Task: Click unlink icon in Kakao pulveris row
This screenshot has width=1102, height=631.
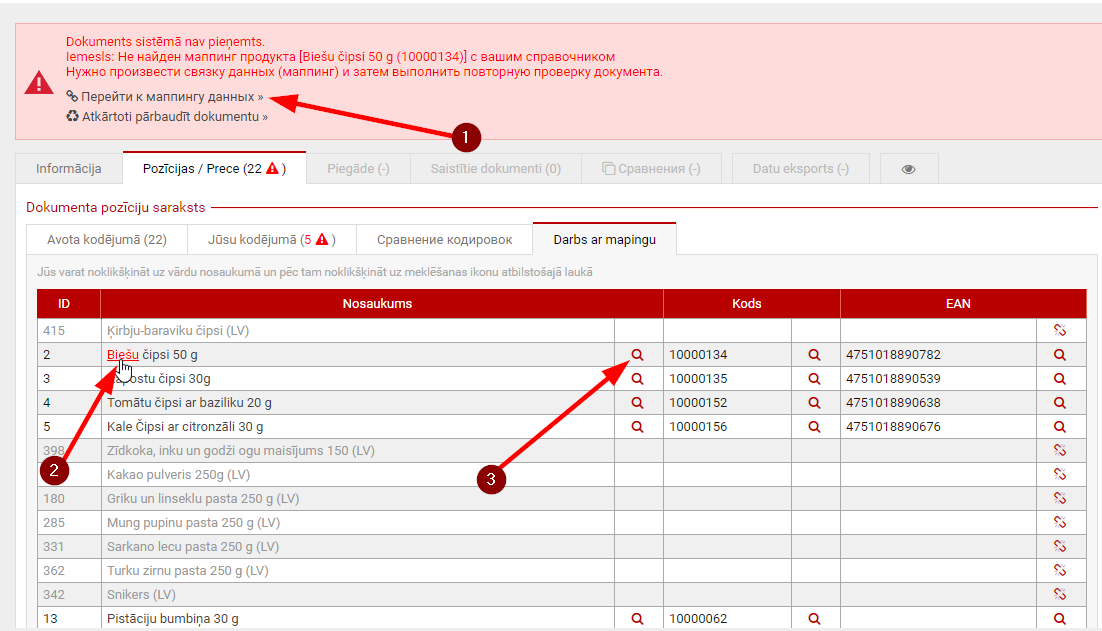Action: (x=1060, y=475)
